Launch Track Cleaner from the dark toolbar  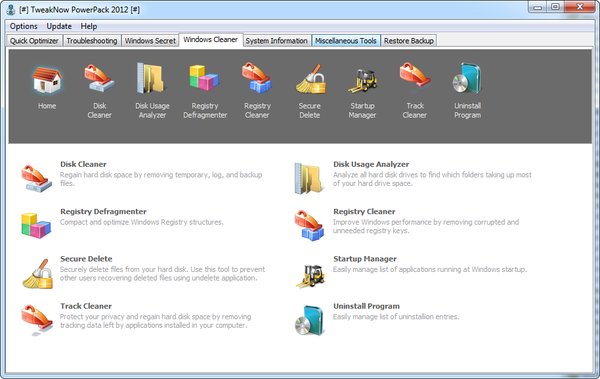(414, 76)
